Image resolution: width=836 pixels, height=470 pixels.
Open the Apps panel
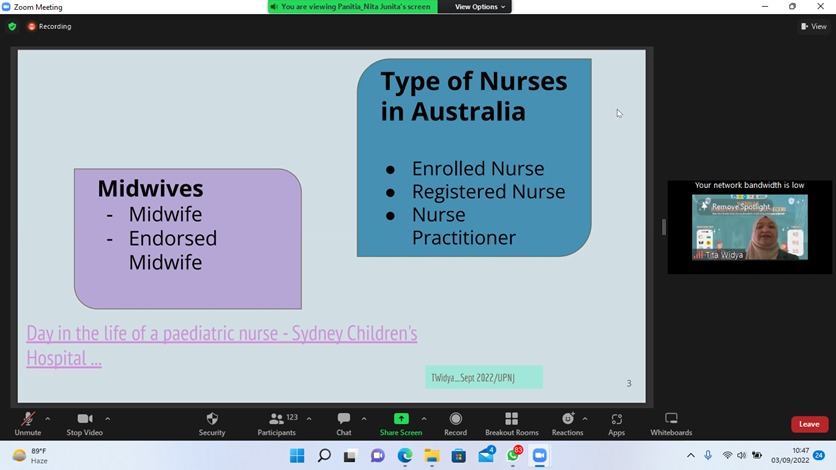(x=616, y=419)
